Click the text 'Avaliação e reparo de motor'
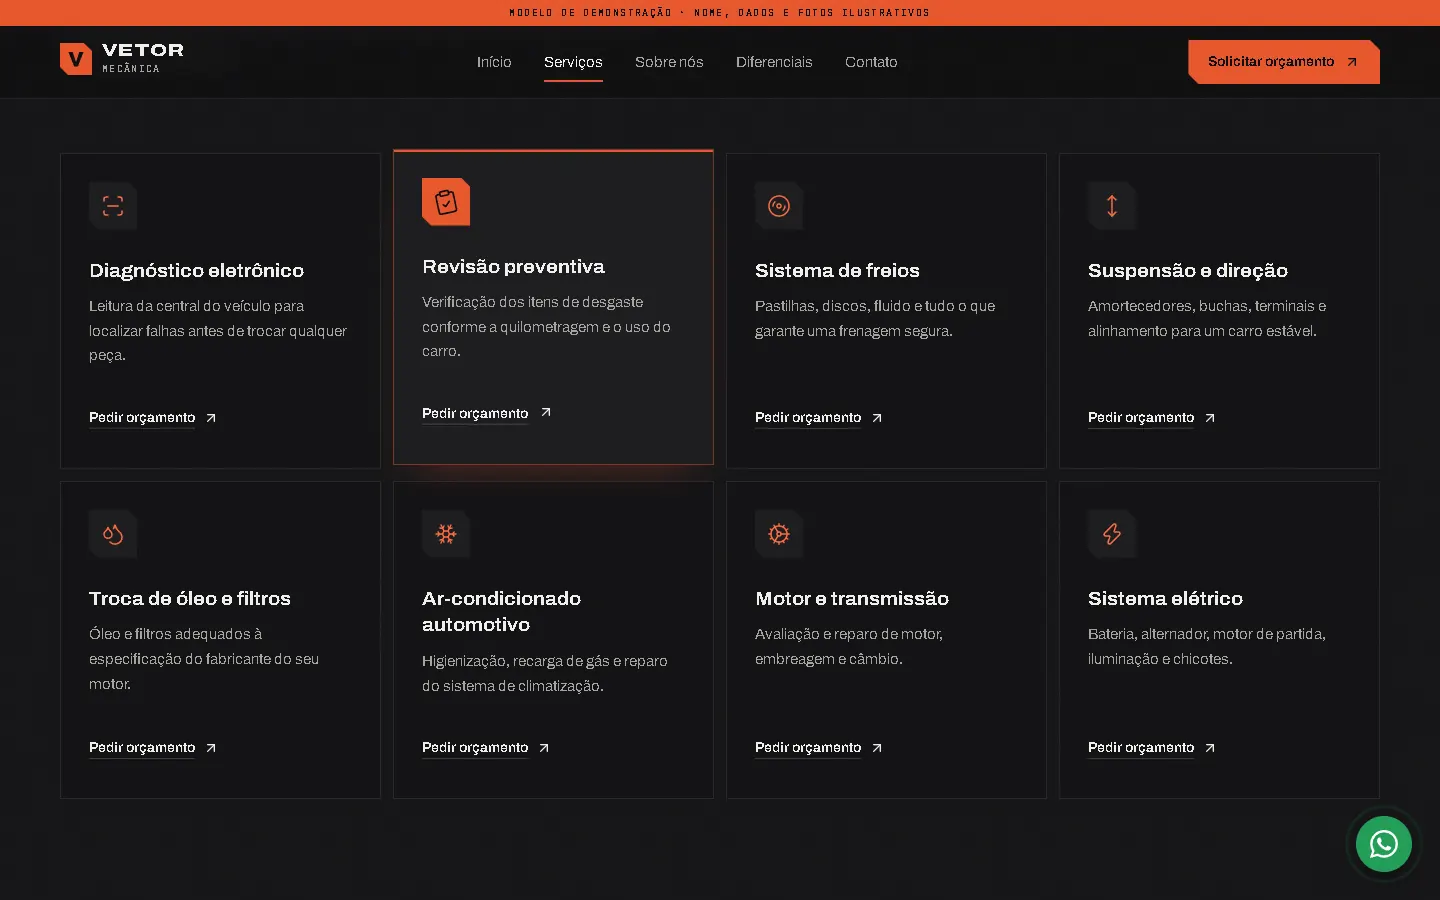The image size is (1440, 900). [849, 634]
